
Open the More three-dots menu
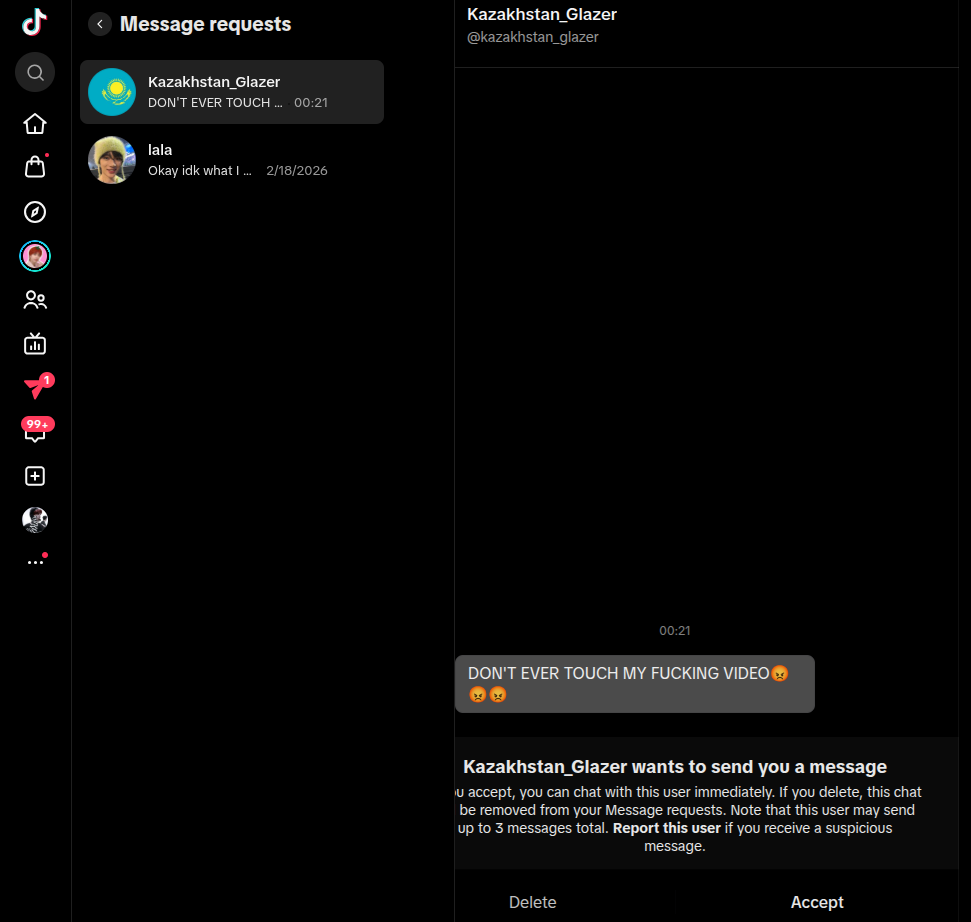(36, 561)
